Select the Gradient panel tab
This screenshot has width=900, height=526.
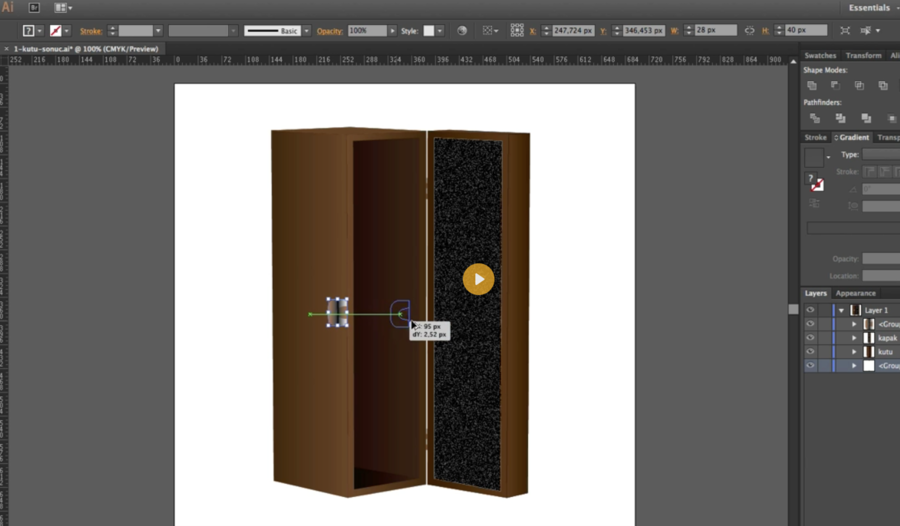(852, 137)
